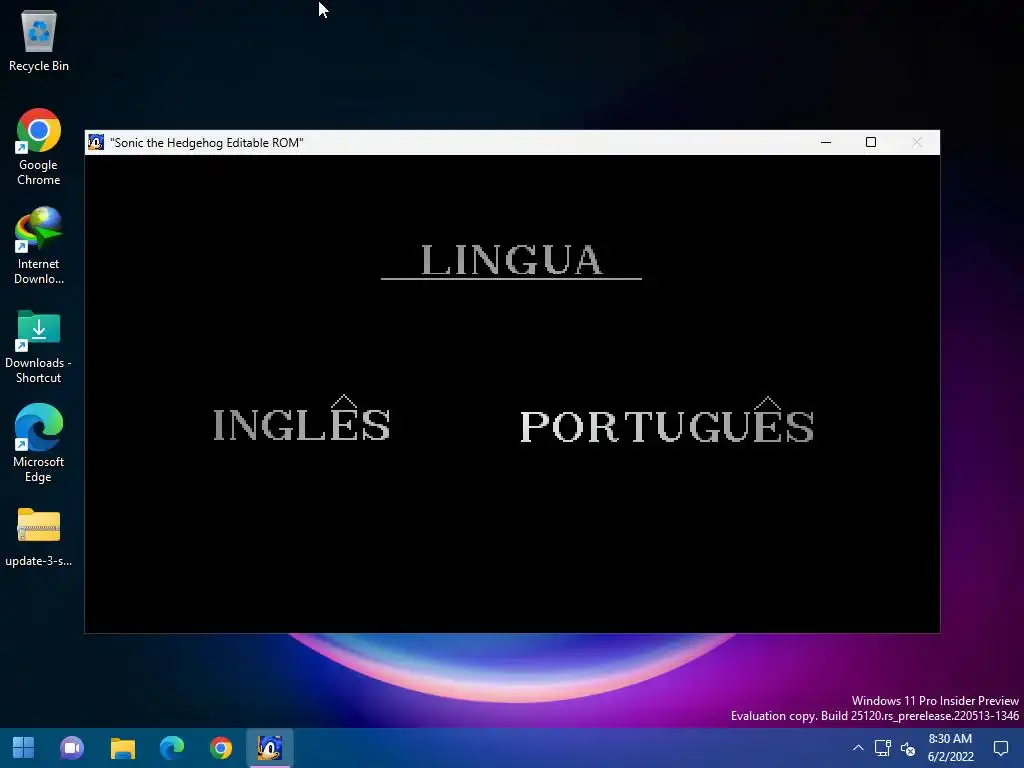Show hidden system tray icons

tap(858, 748)
